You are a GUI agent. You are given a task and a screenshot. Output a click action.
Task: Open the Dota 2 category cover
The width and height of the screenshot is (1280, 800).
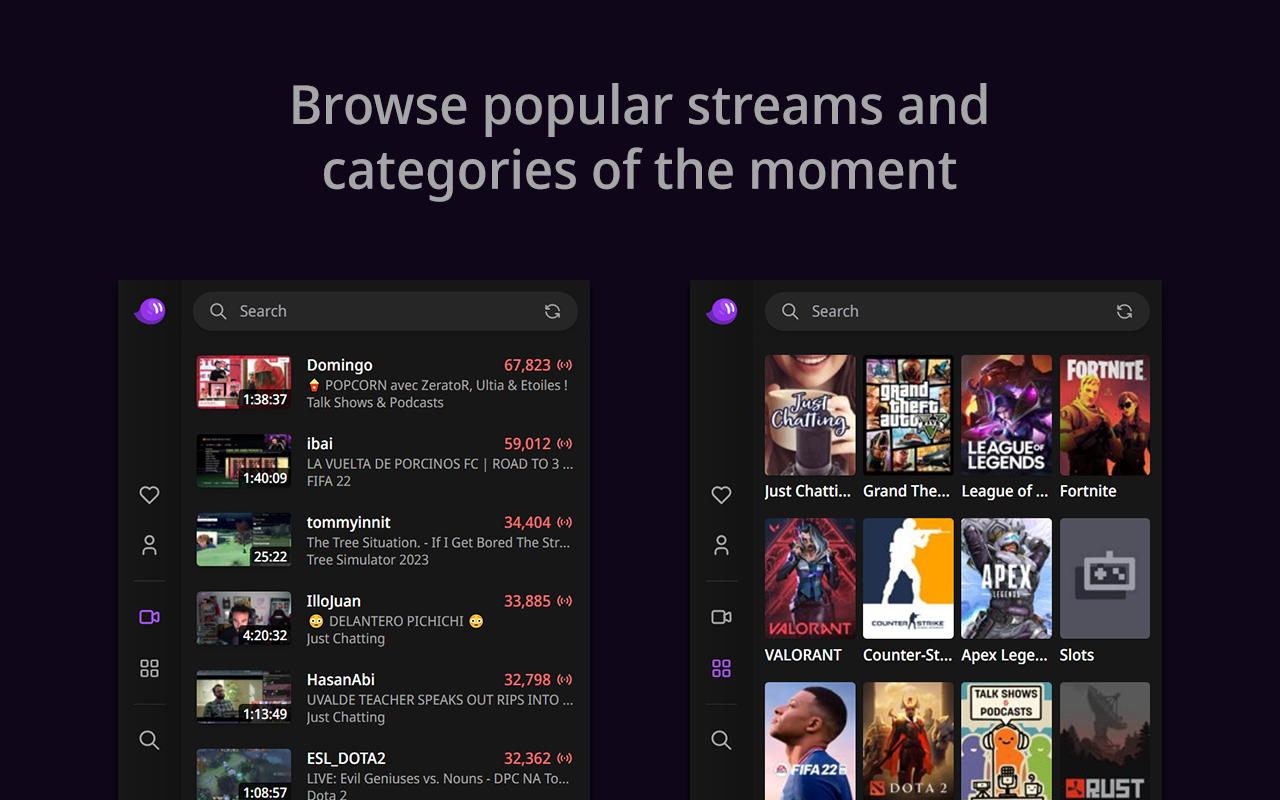908,741
